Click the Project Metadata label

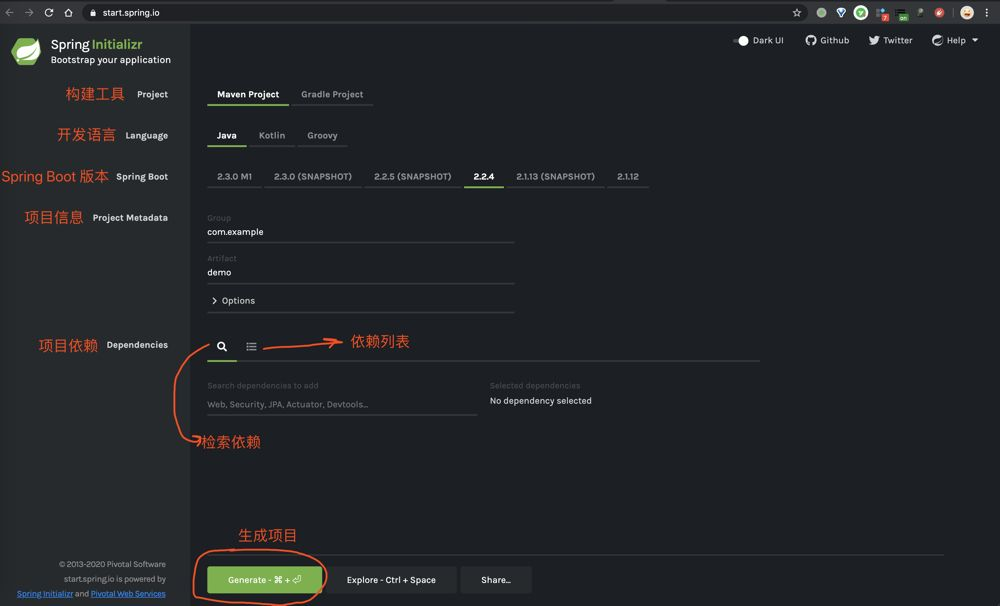(x=130, y=218)
